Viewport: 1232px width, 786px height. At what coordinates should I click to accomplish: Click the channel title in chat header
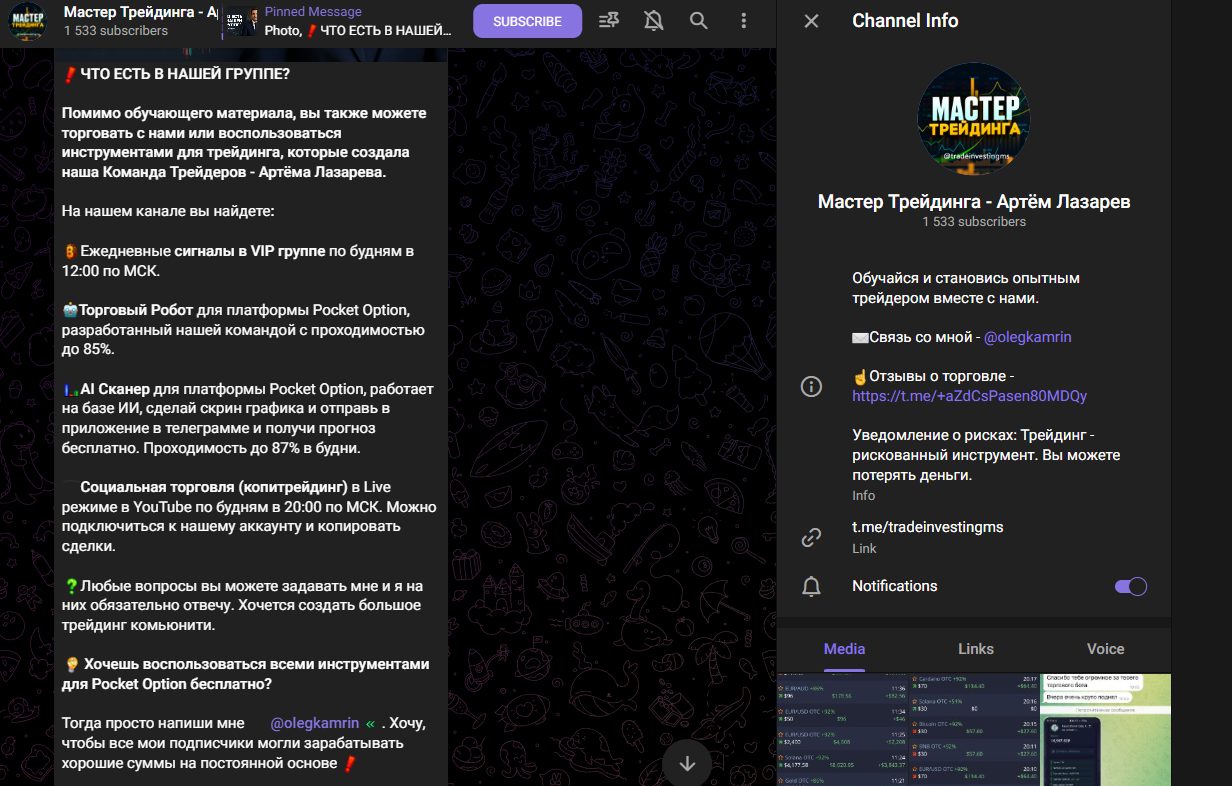140,11
